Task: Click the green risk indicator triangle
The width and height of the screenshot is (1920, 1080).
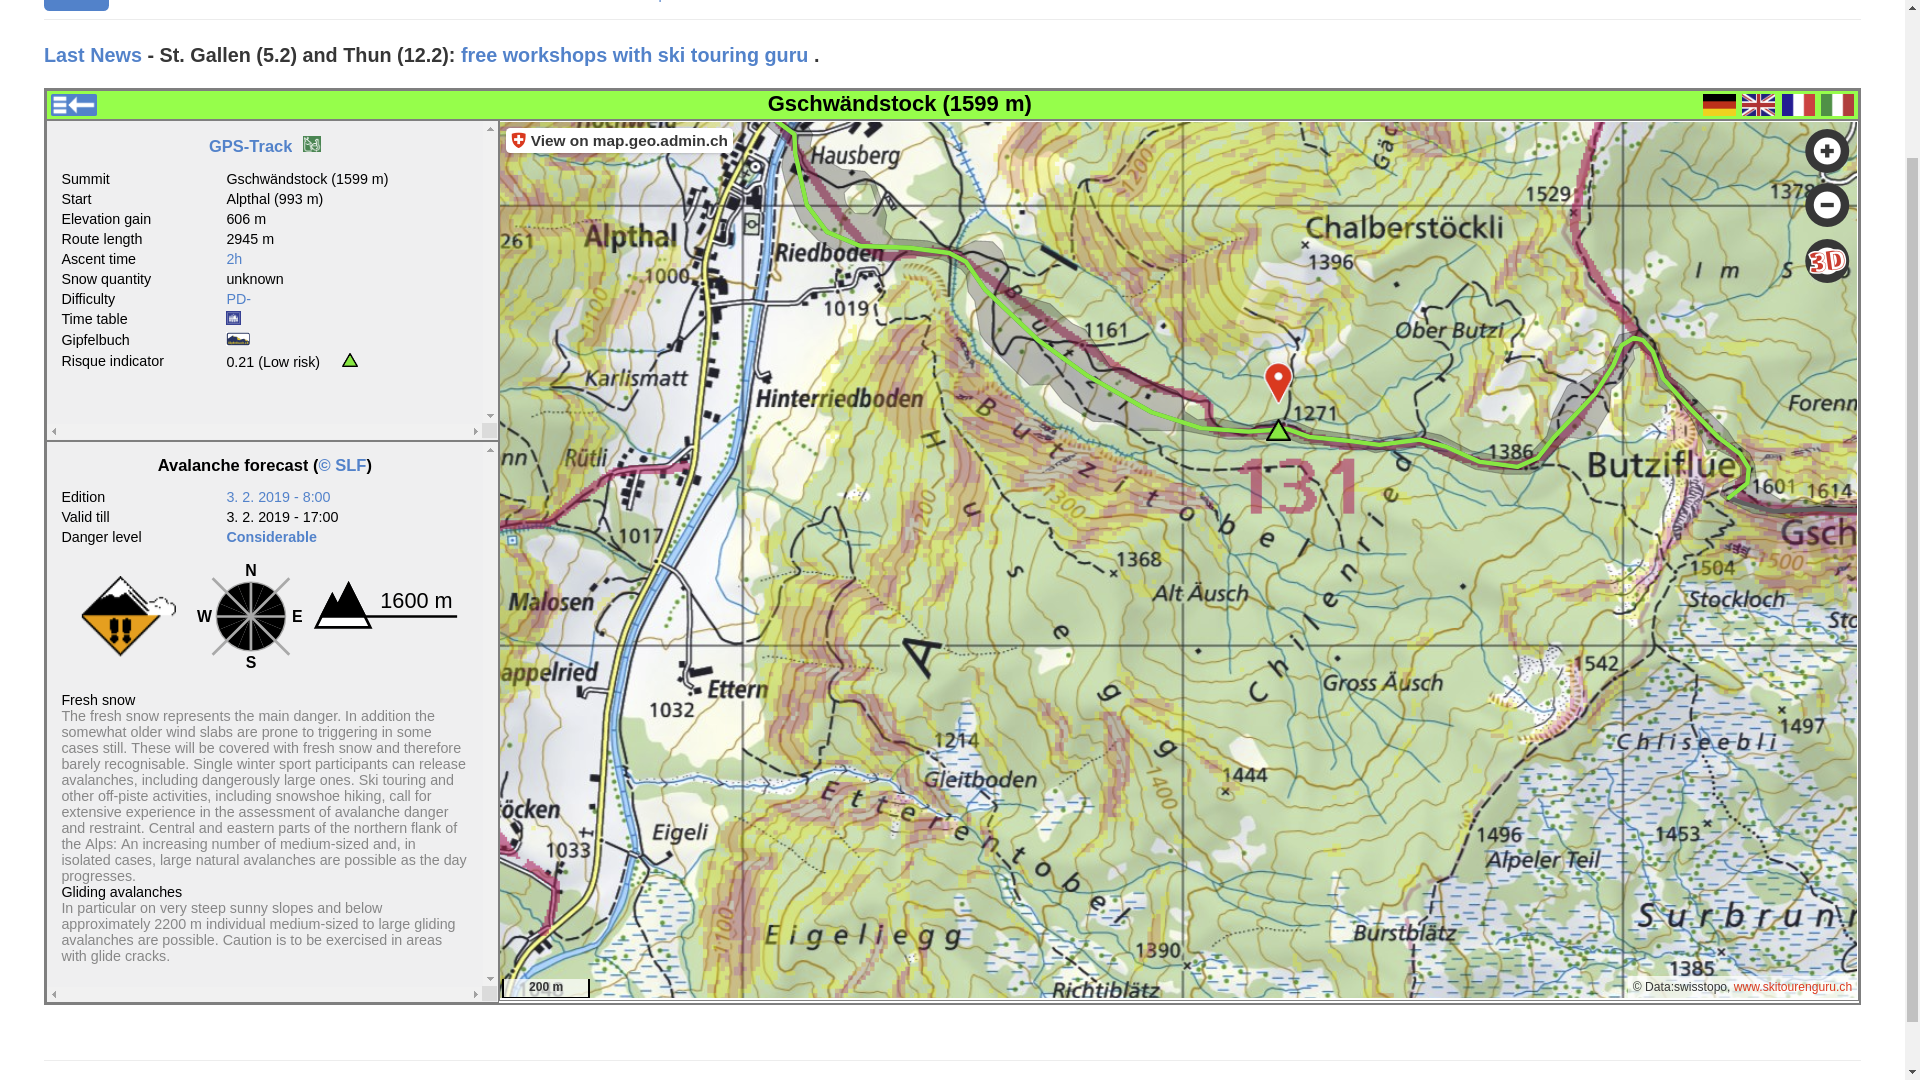Action: (350, 360)
